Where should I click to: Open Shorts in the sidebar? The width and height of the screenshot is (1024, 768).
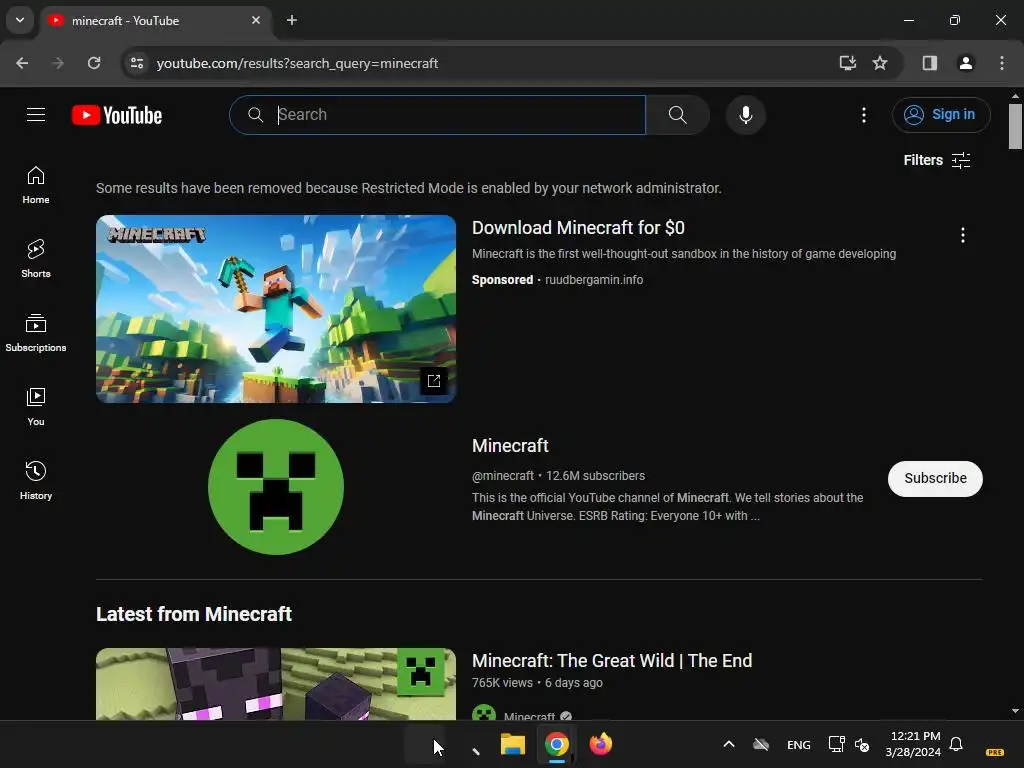pyautogui.click(x=36, y=259)
